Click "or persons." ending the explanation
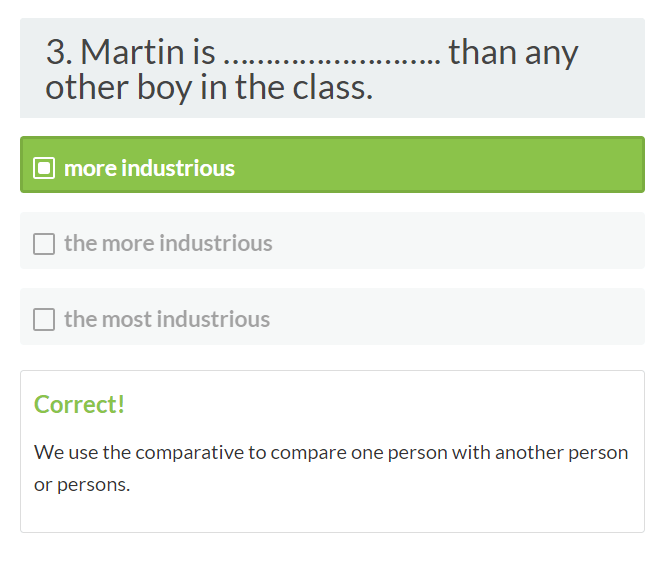Viewport: 671px width, 562px height. coord(82,485)
